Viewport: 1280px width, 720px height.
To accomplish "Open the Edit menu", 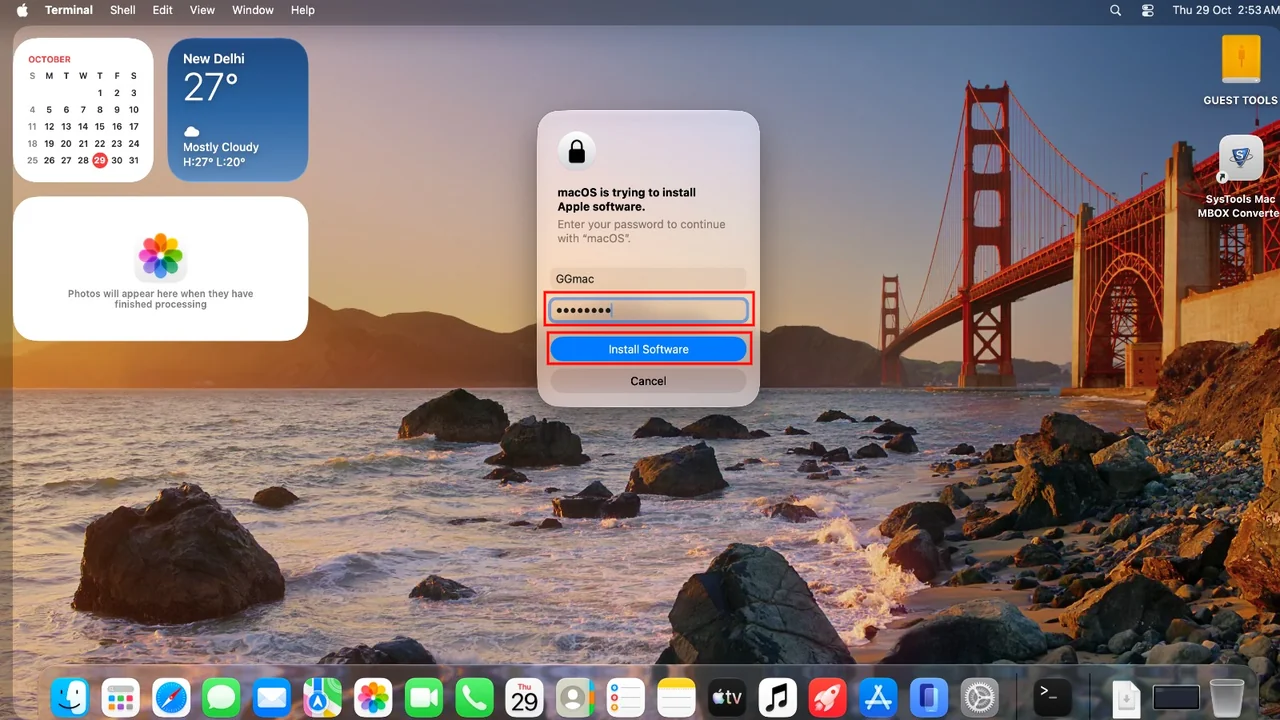I will pos(163,10).
